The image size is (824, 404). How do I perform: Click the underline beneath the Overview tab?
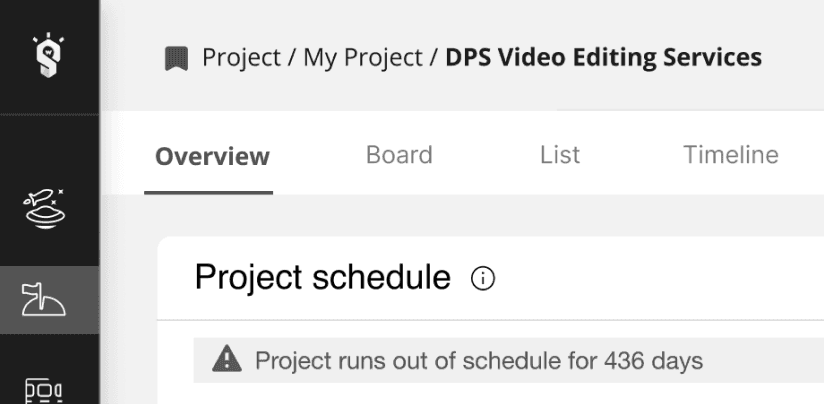point(209,192)
